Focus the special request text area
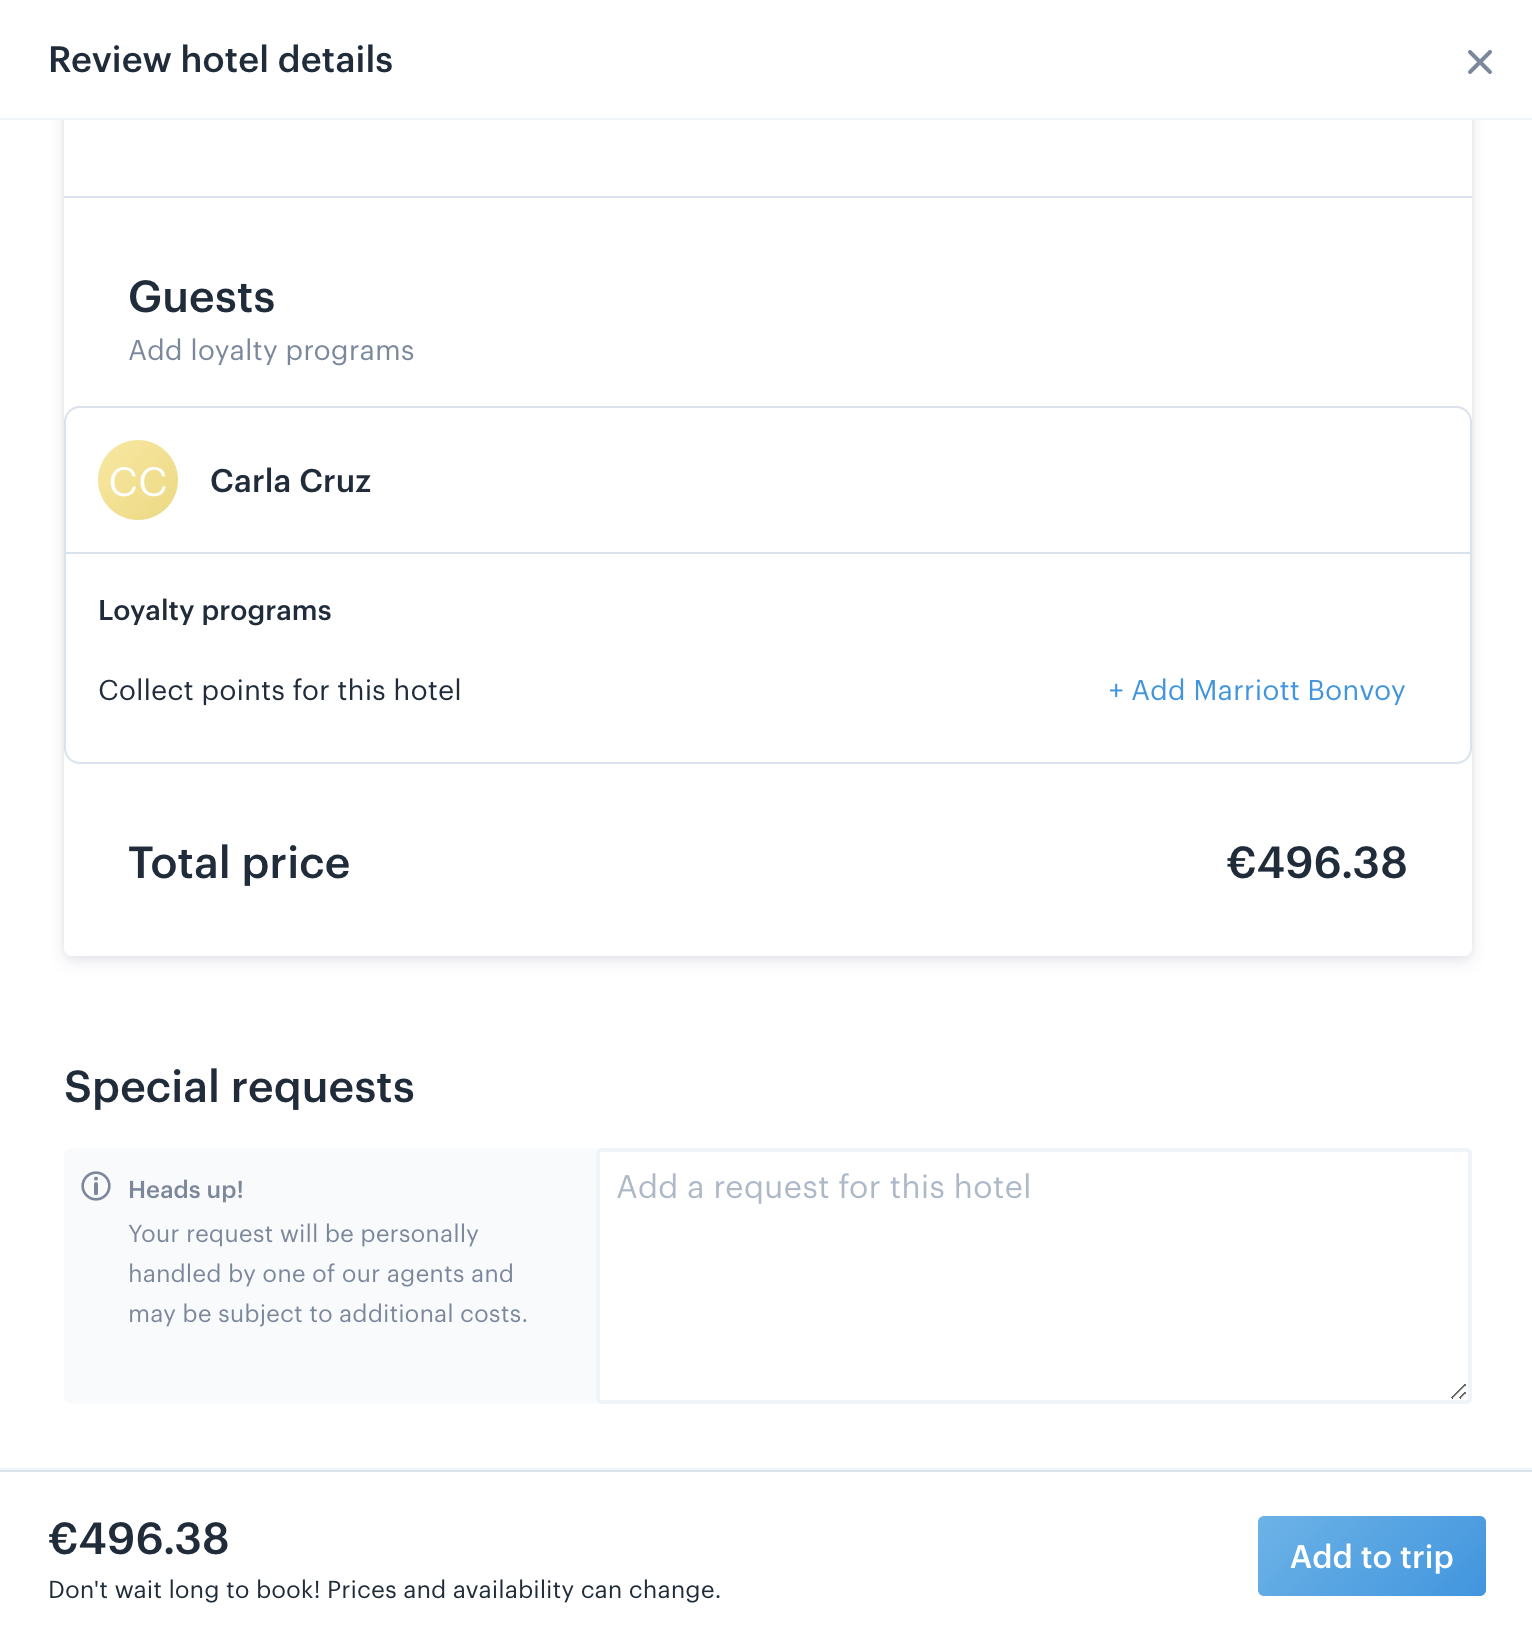1532x1640 pixels. (x=1034, y=1276)
